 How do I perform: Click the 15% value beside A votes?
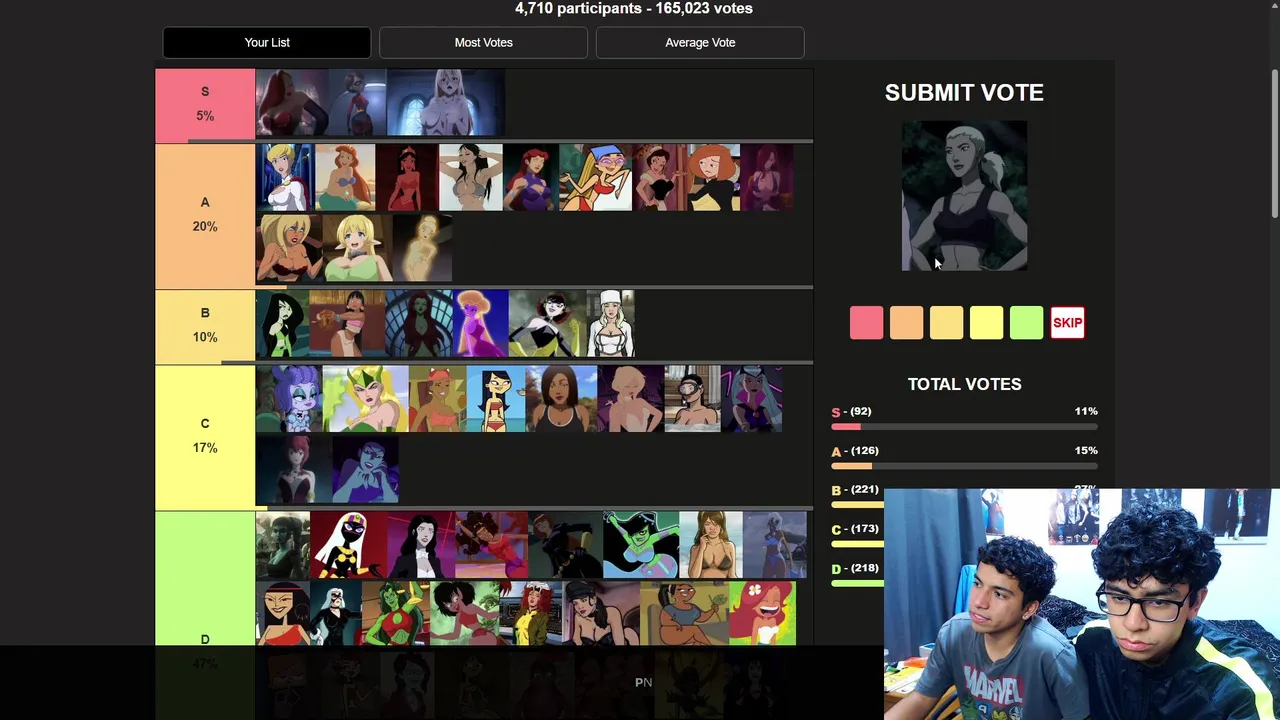[1085, 451]
